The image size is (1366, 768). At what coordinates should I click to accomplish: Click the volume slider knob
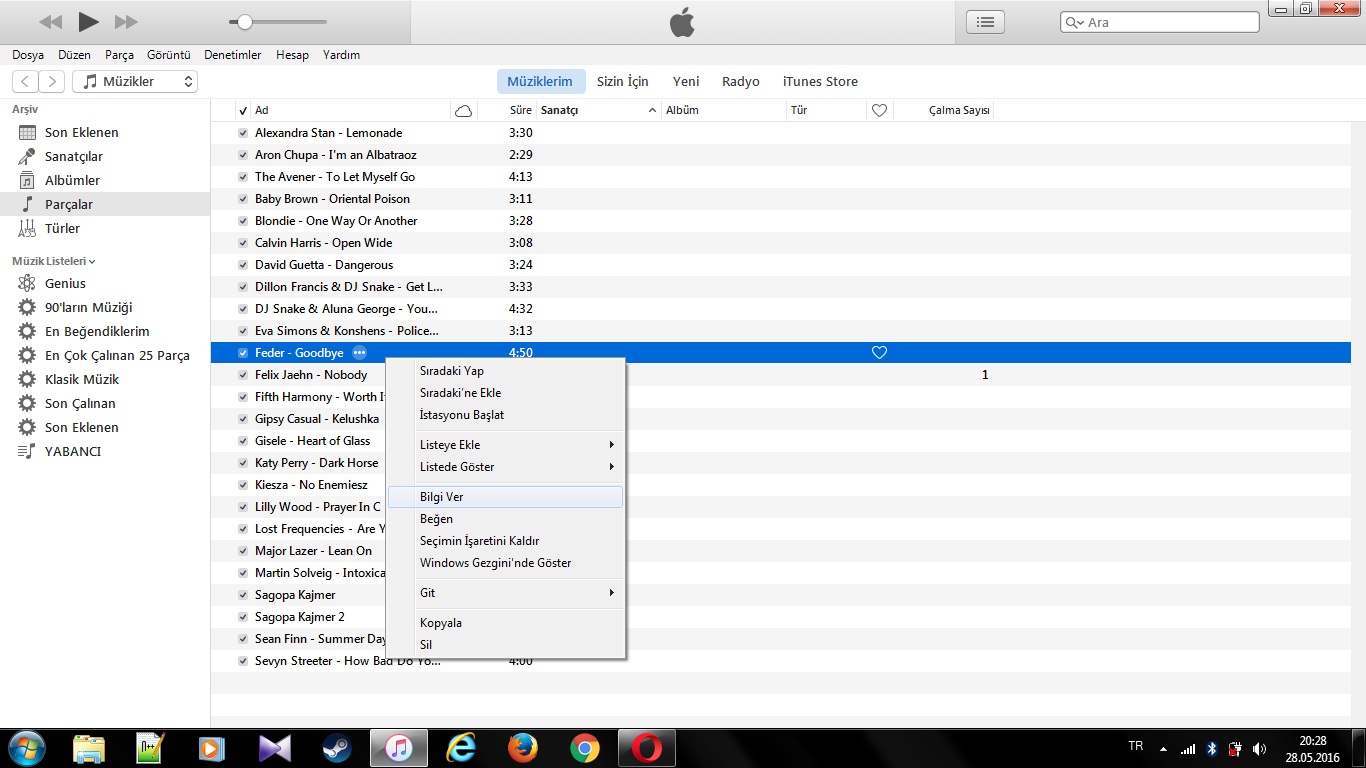click(244, 22)
